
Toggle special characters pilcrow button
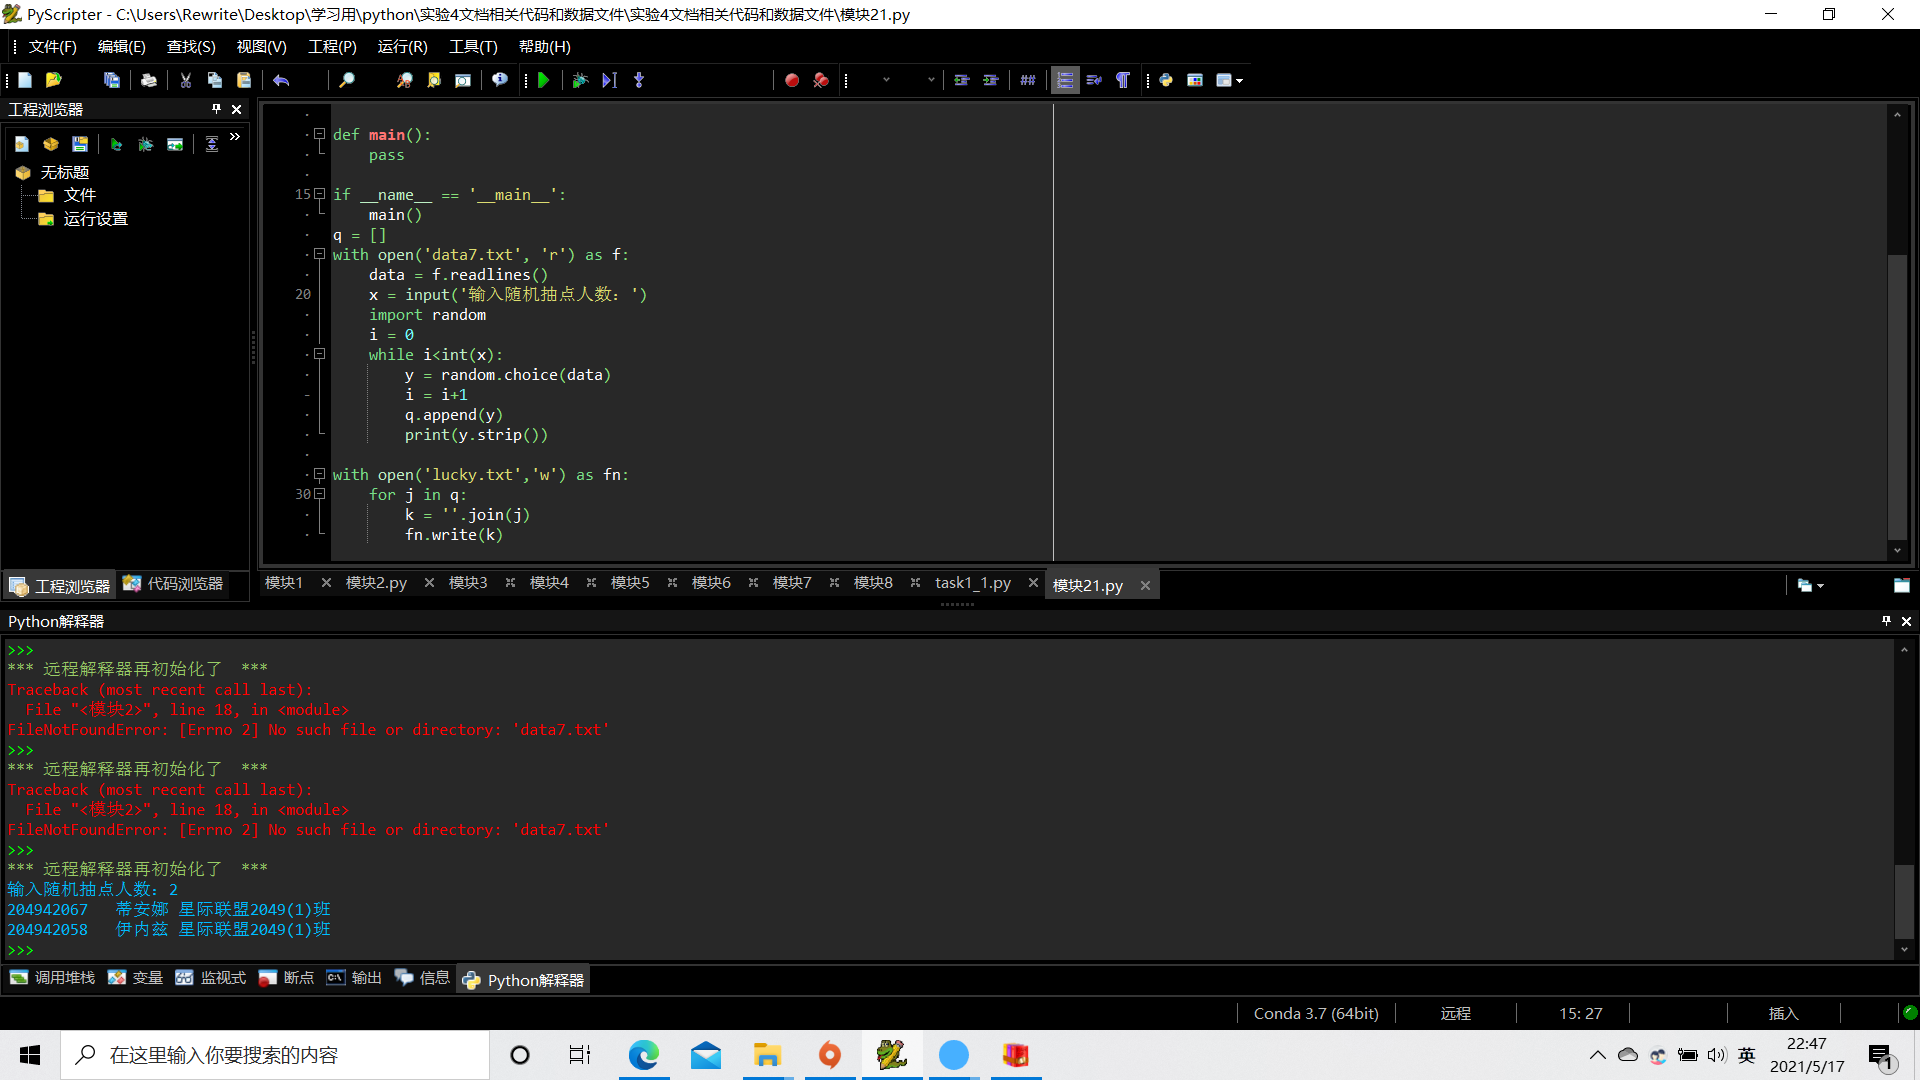click(x=1123, y=80)
